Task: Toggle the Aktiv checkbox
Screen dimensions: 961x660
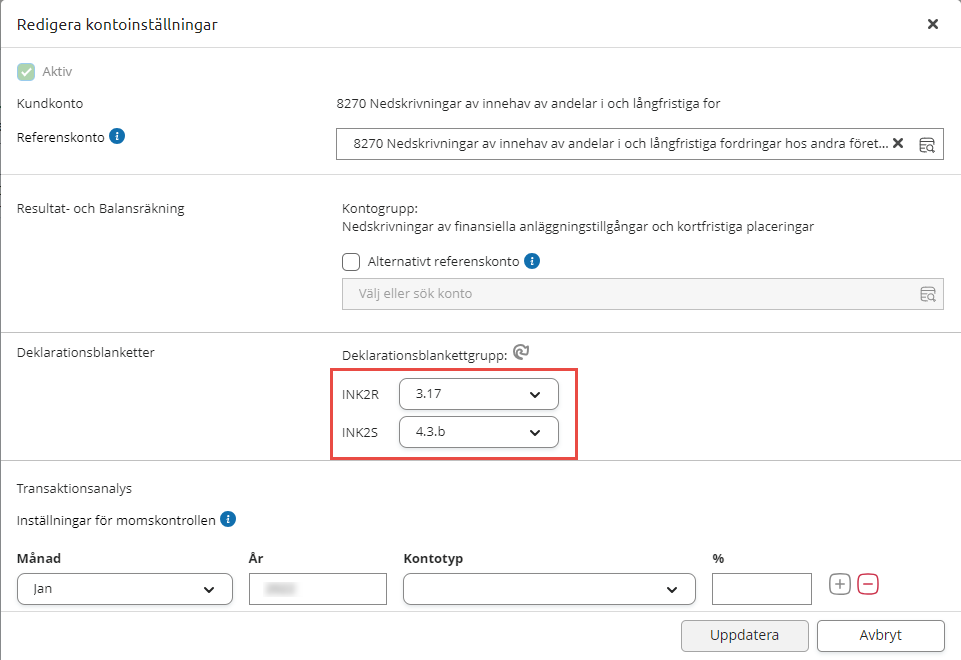Action: (26, 72)
